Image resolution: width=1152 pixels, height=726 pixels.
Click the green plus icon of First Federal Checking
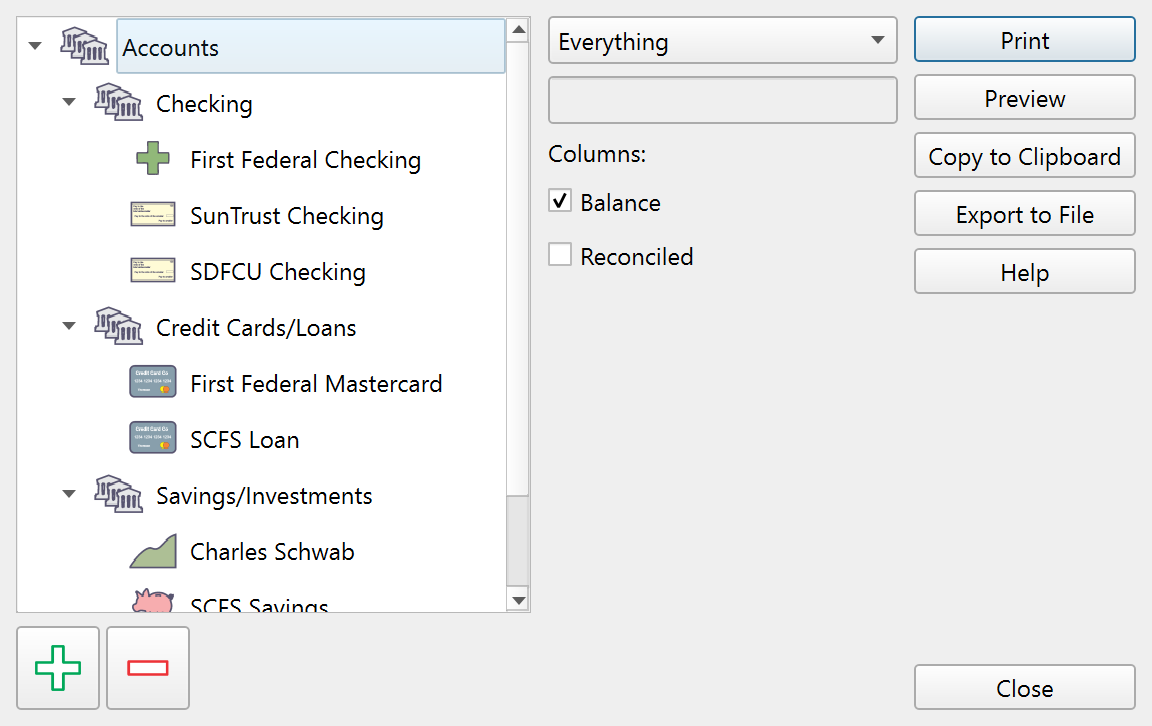click(x=153, y=158)
